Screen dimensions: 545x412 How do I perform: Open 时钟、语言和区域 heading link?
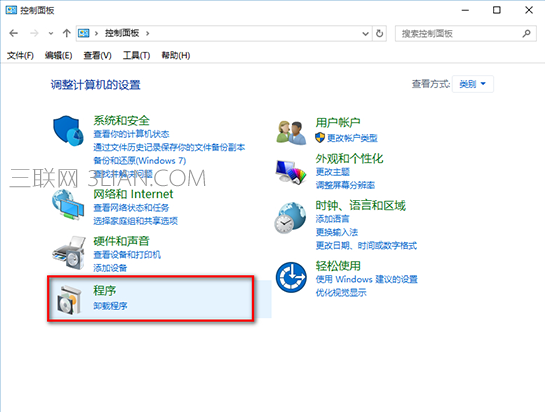click(360, 205)
